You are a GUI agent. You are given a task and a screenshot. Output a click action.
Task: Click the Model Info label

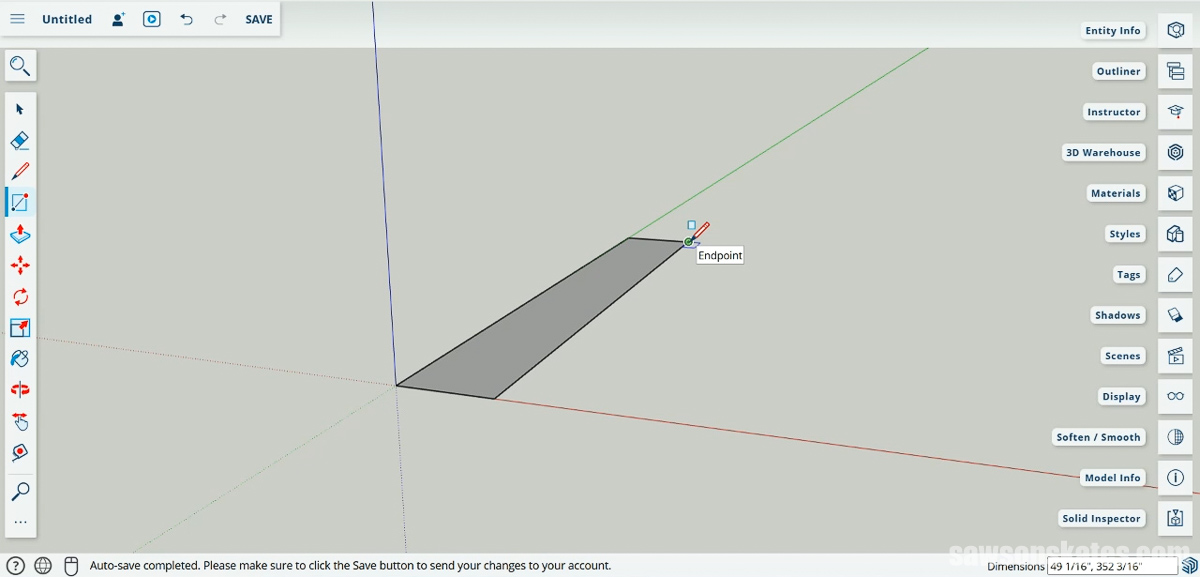click(1113, 478)
